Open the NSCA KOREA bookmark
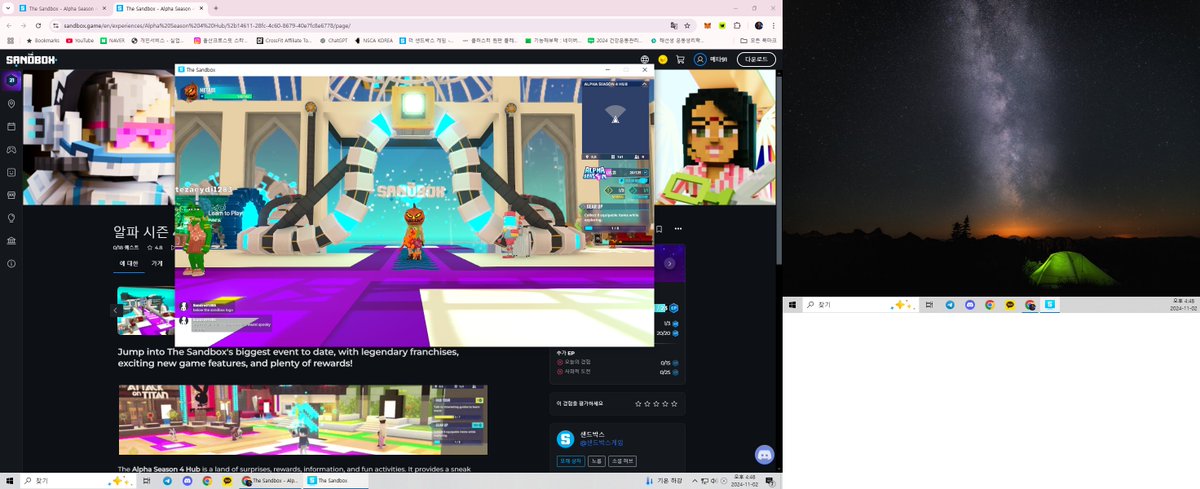 pos(375,40)
